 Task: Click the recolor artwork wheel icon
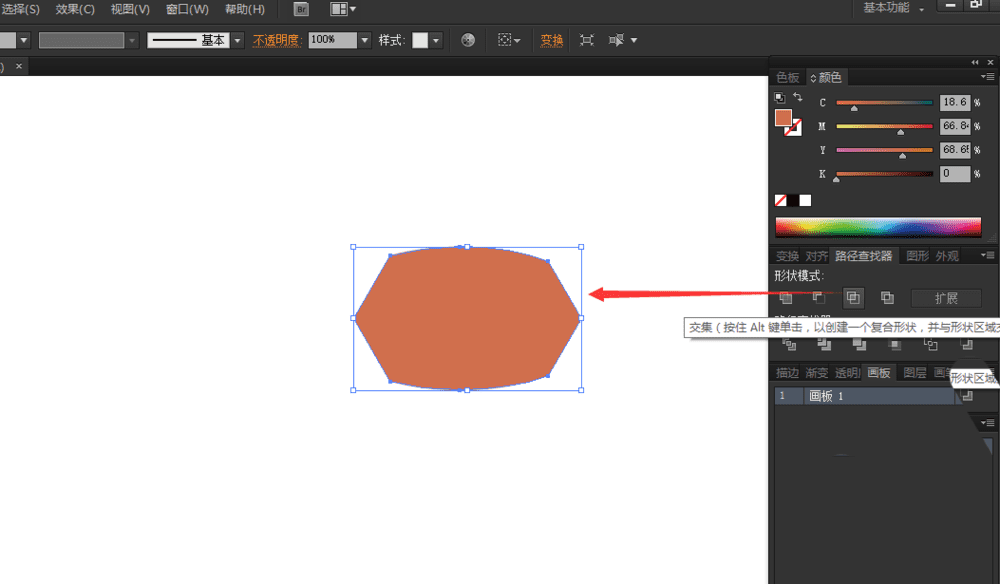[x=468, y=40]
